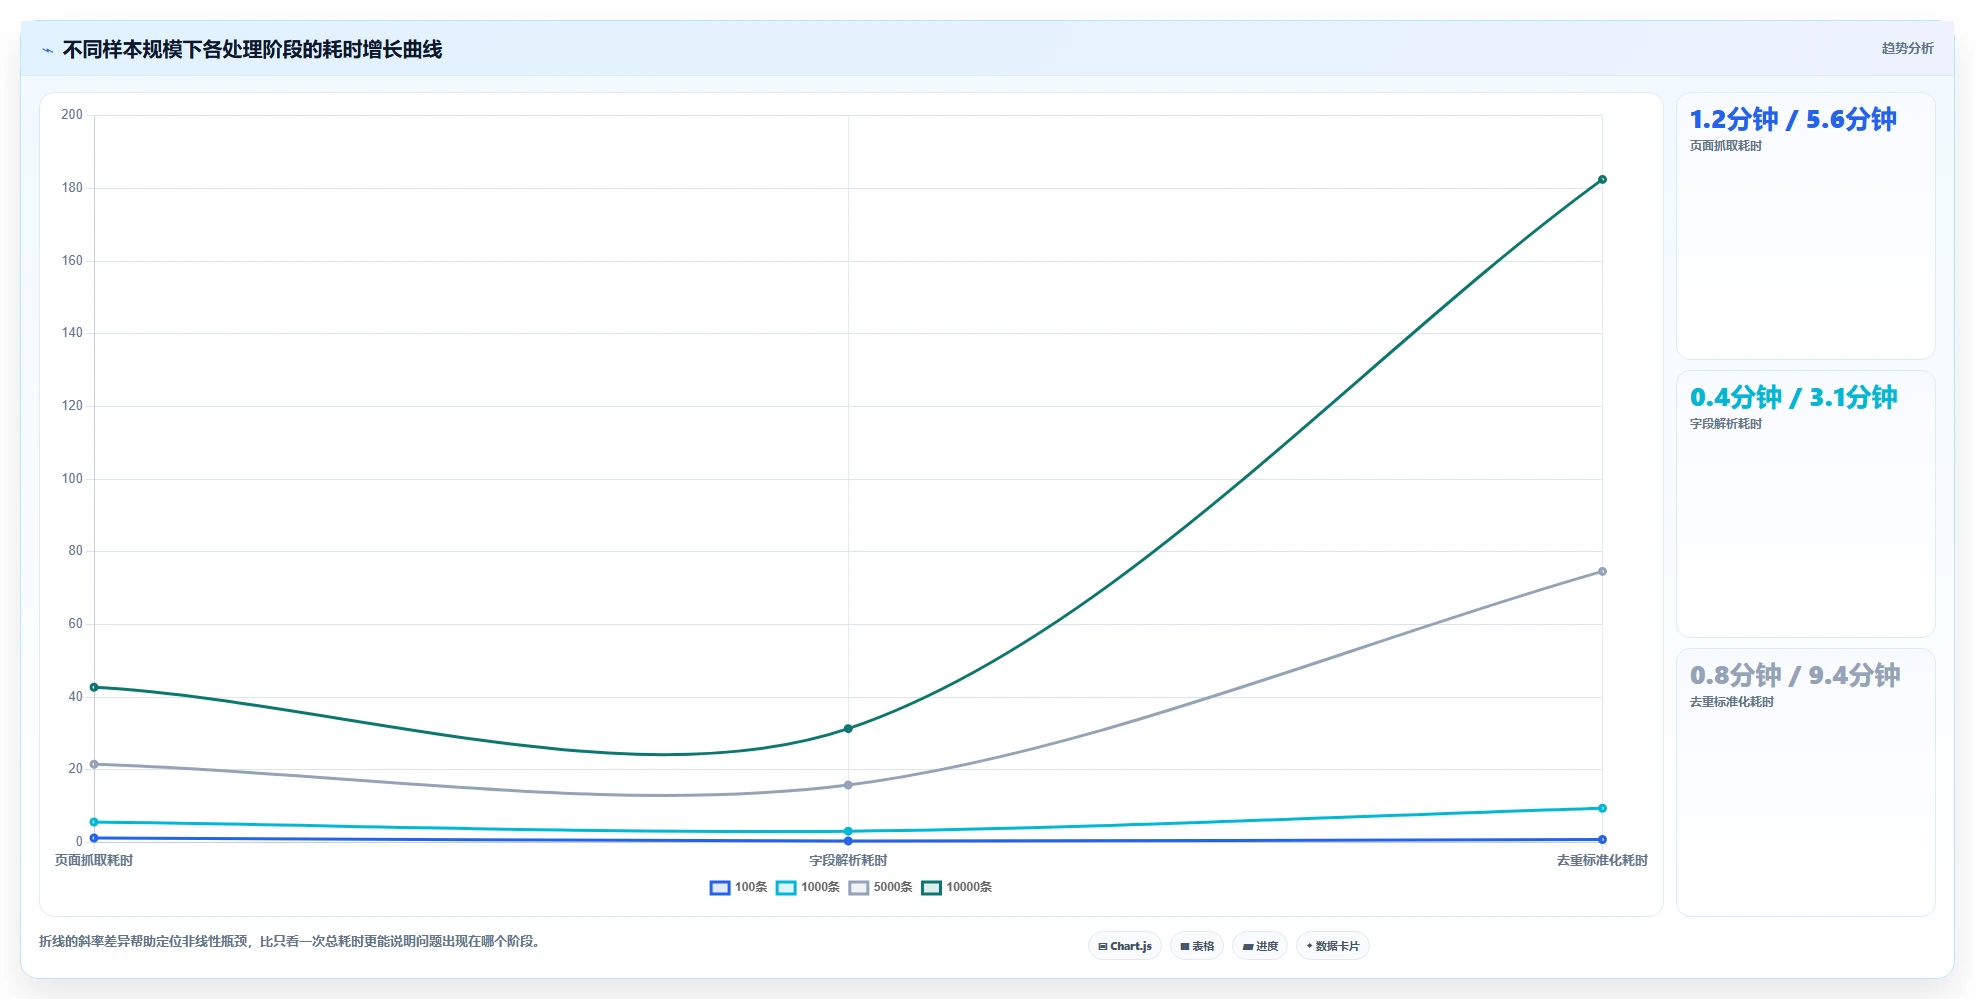Click the 5000条 data point at 去重标准化耗时
The width and height of the screenshot is (1975, 999).
click(1602, 572)
